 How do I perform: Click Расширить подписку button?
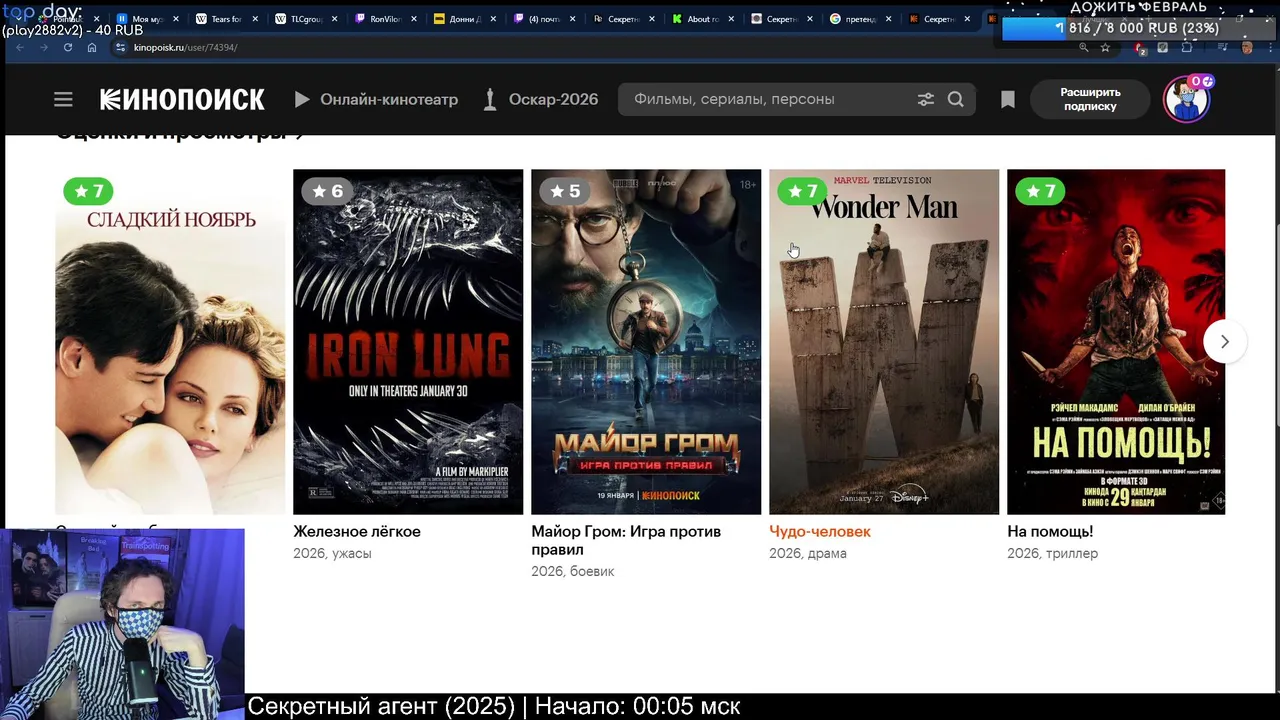pyautogui.click(x=1090, y=99)
